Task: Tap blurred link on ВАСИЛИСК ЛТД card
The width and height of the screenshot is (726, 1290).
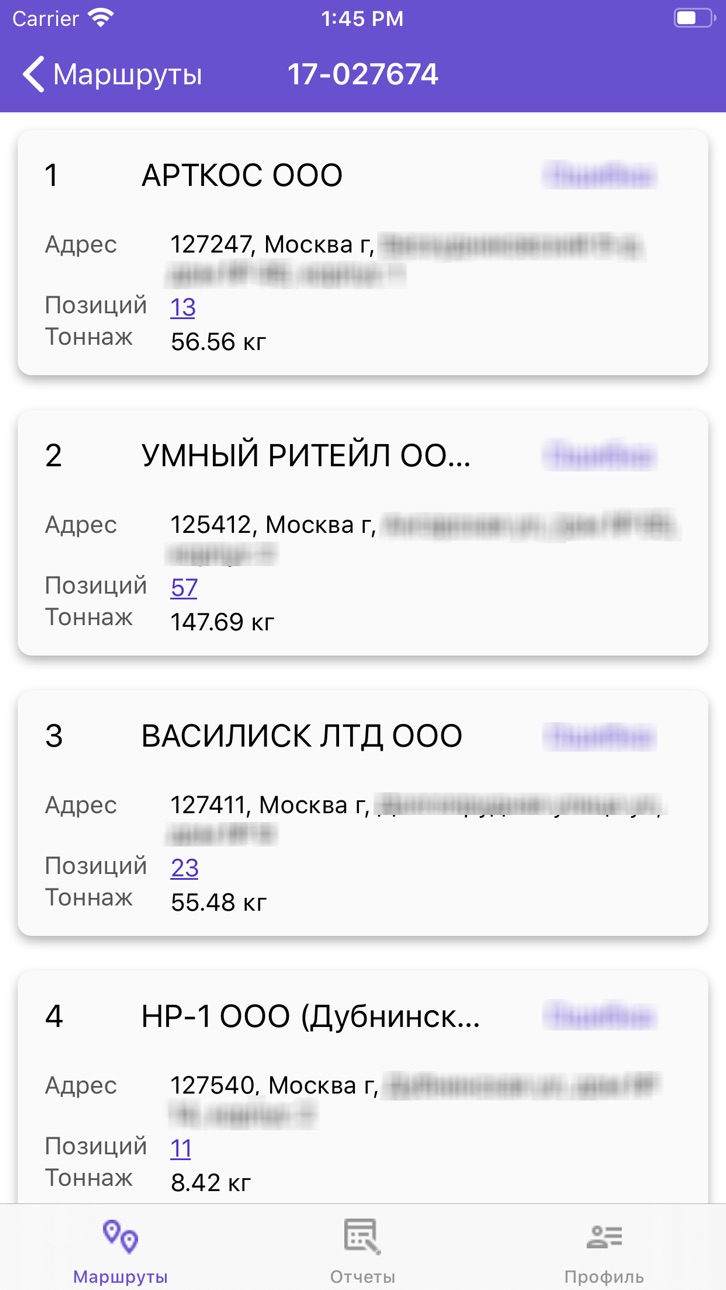Action: point(600,736)
